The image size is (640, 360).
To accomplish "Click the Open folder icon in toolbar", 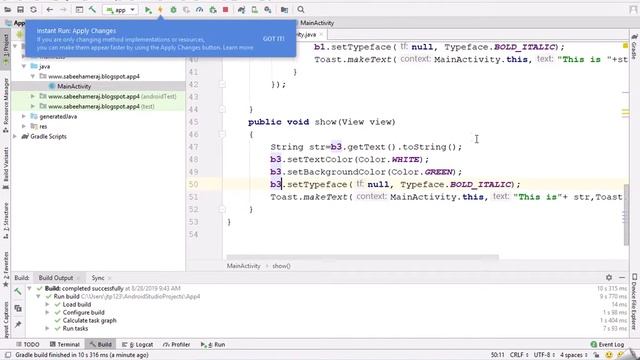I will point(7,9).
